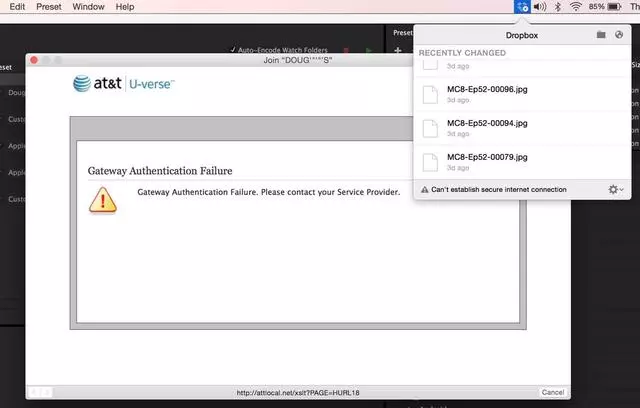
Task: Open the Dropbox settings gear menu
Action: pyautogui.click(x=616, y=189)
